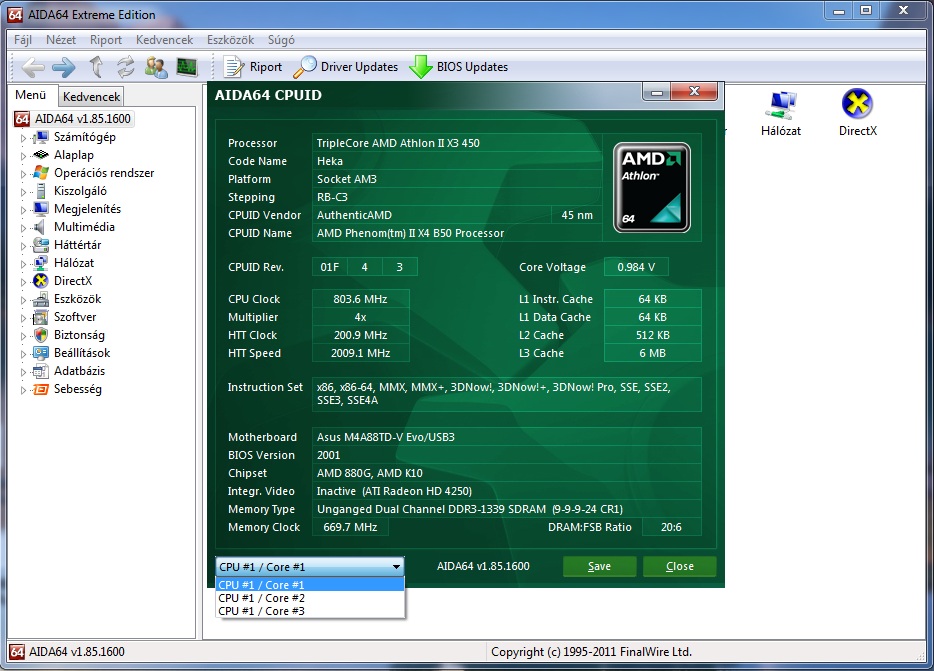This screenshot has width=934, height=671.
Task: Select Beállítások icon in the tree
Action: [41, 353]
